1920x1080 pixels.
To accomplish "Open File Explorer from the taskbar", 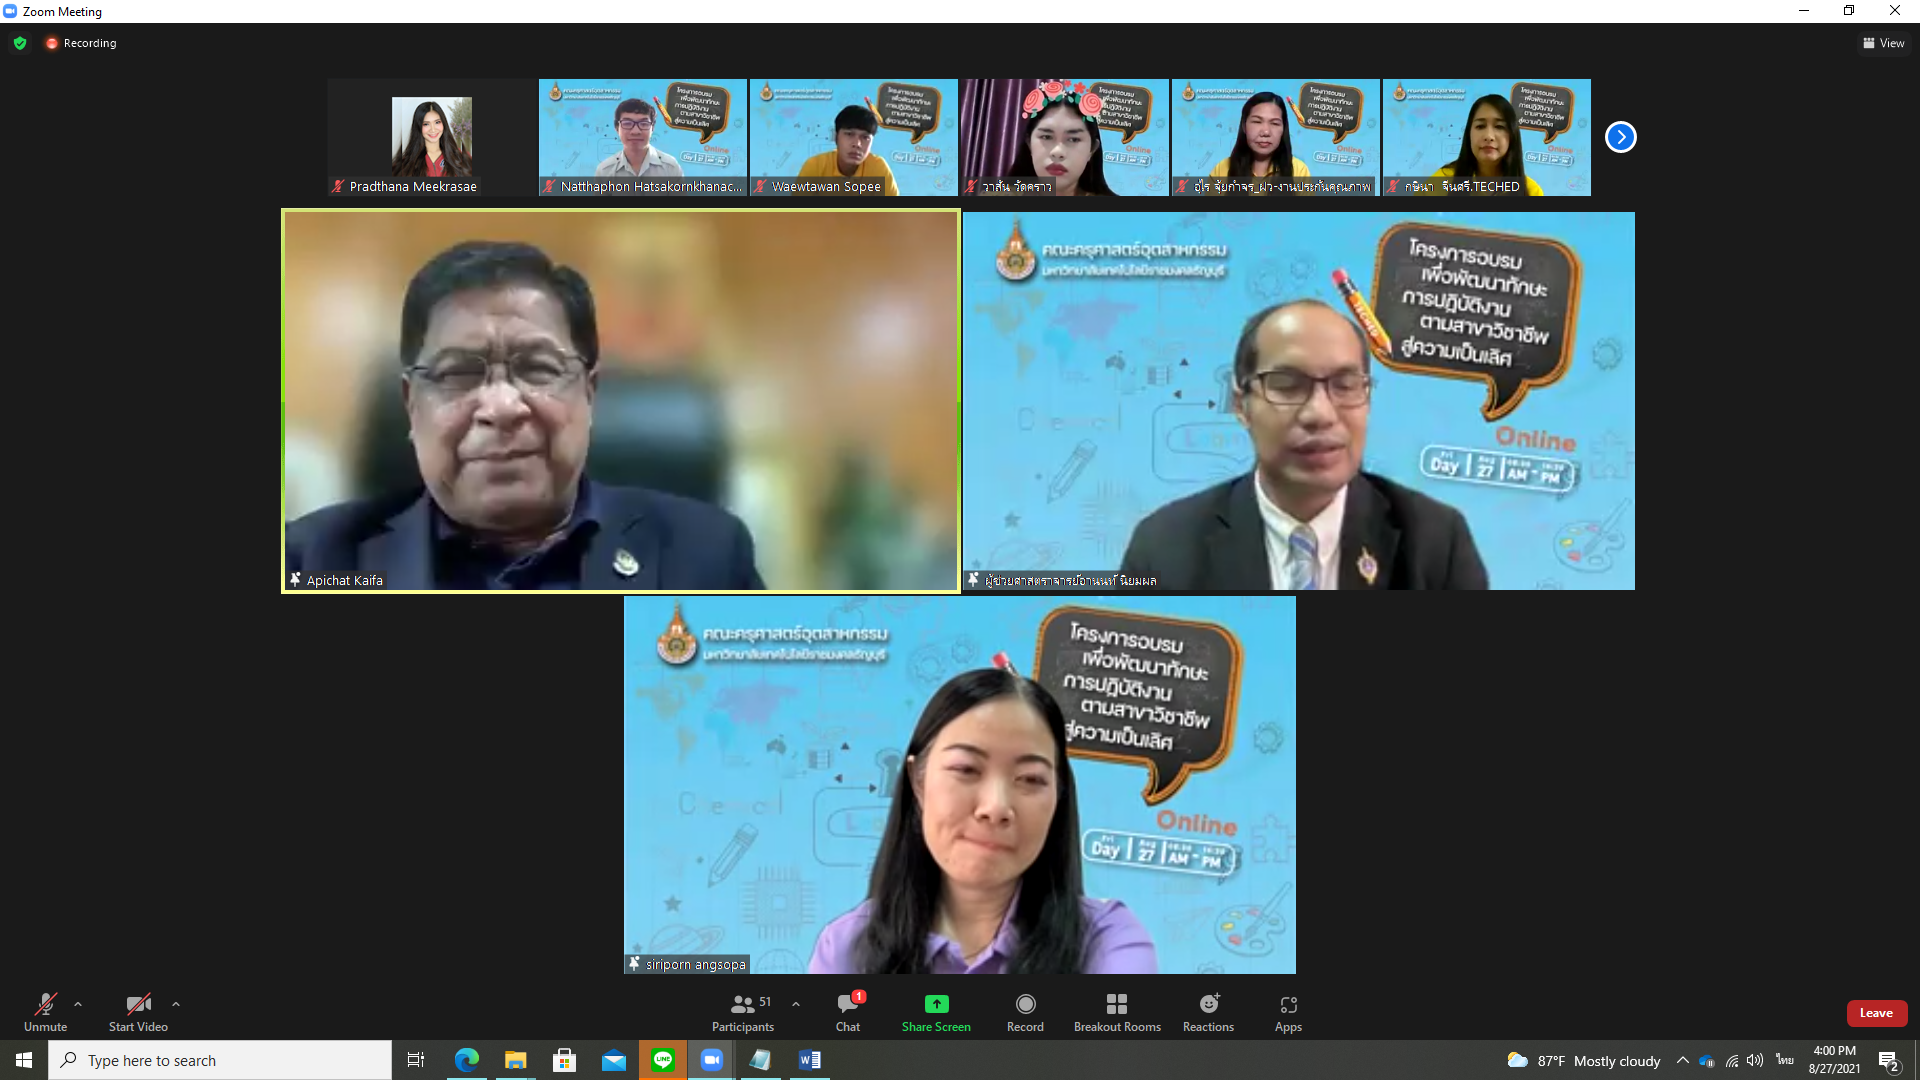I will [515, 1060].
